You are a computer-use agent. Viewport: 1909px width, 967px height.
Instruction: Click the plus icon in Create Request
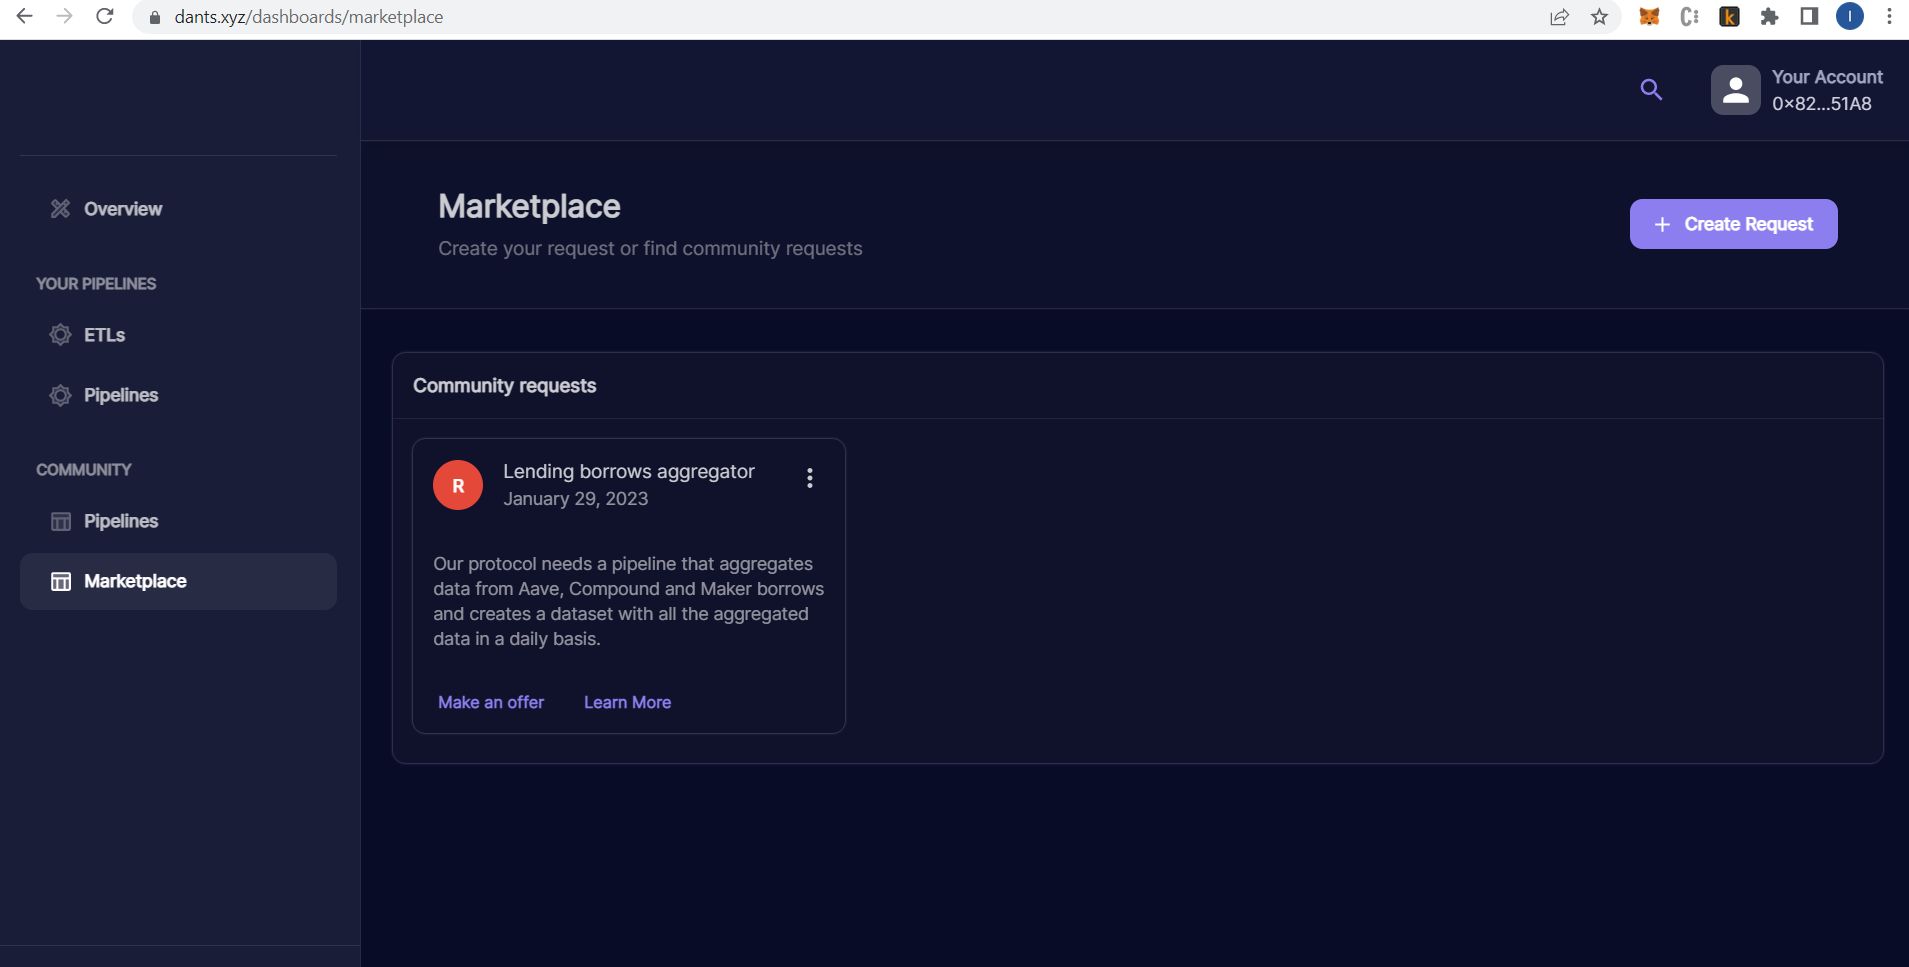1662,224
